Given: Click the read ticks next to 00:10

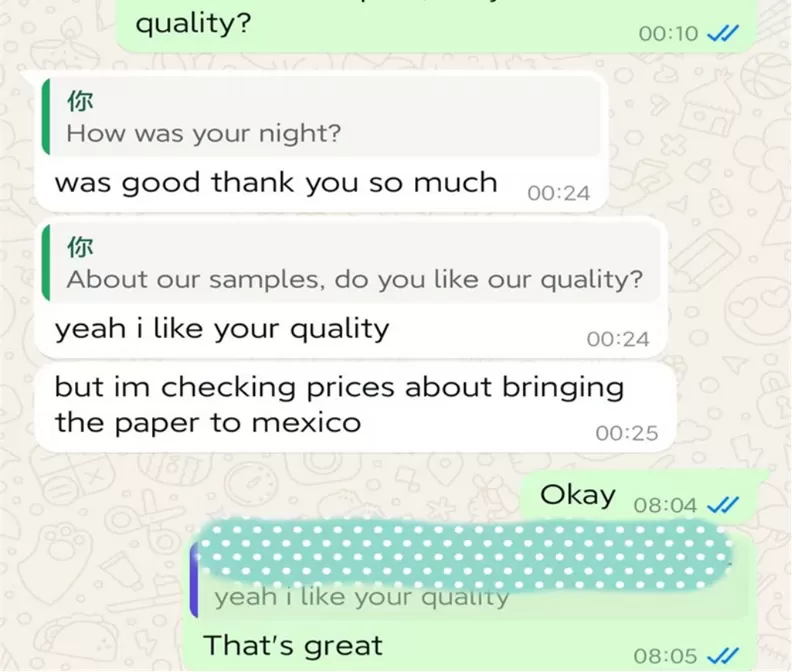Looking at the screenshot, I should point(723,33).
